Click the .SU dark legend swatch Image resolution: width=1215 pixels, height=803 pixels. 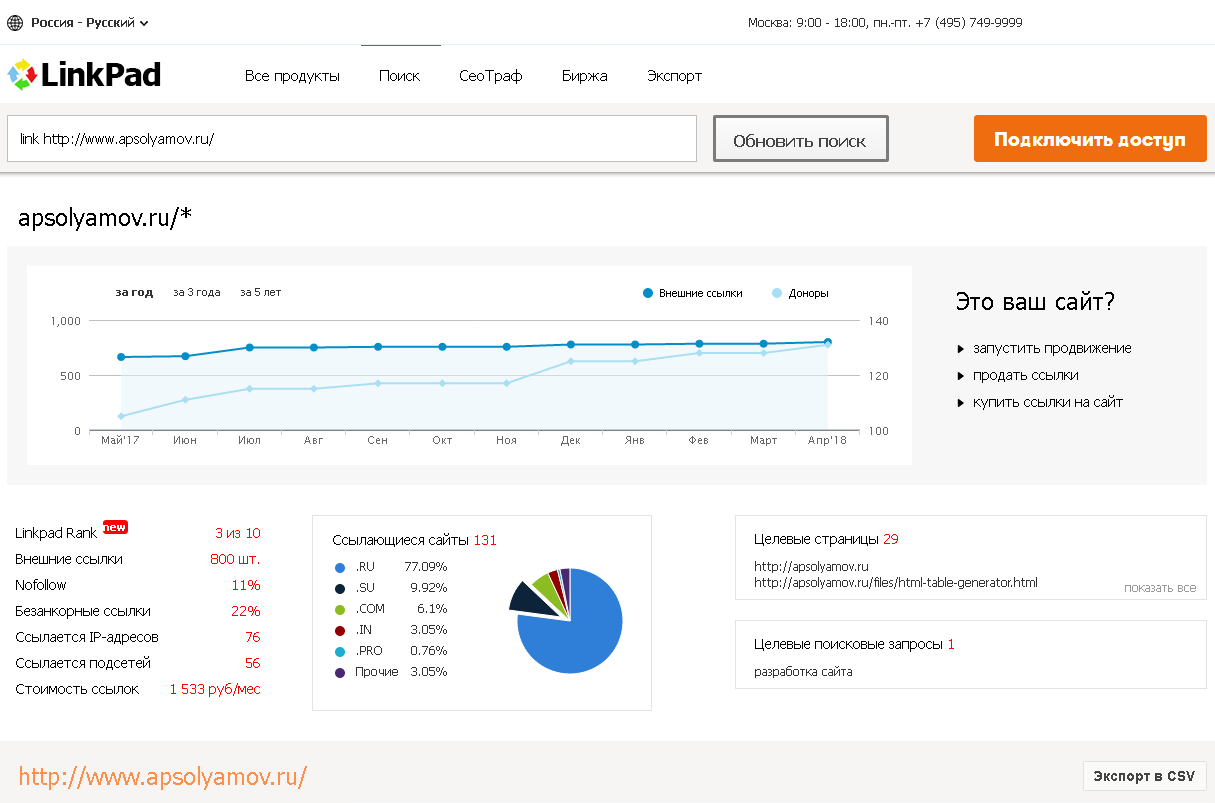click(x=340, y=588)
